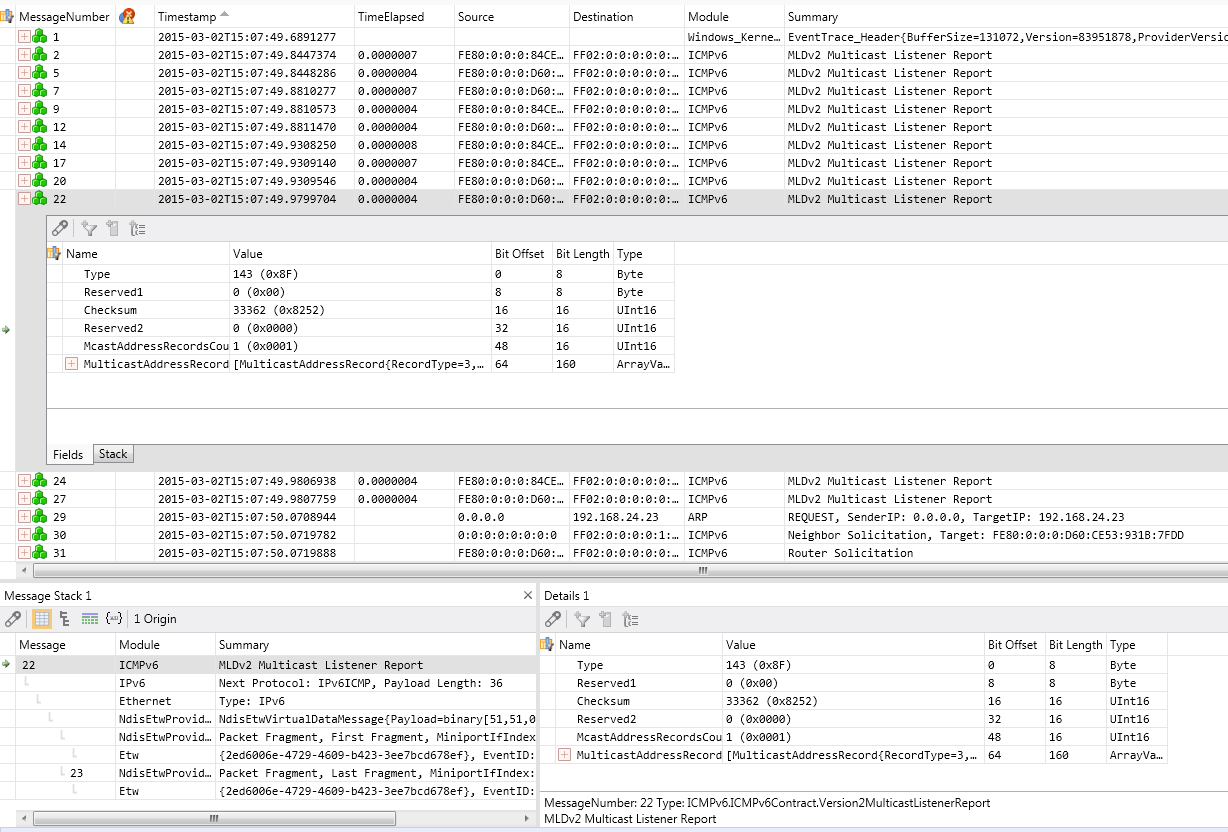The width and height of the screenshot is (1228, 832).
Task: Select the ARP message row 29
Action: 622,517
